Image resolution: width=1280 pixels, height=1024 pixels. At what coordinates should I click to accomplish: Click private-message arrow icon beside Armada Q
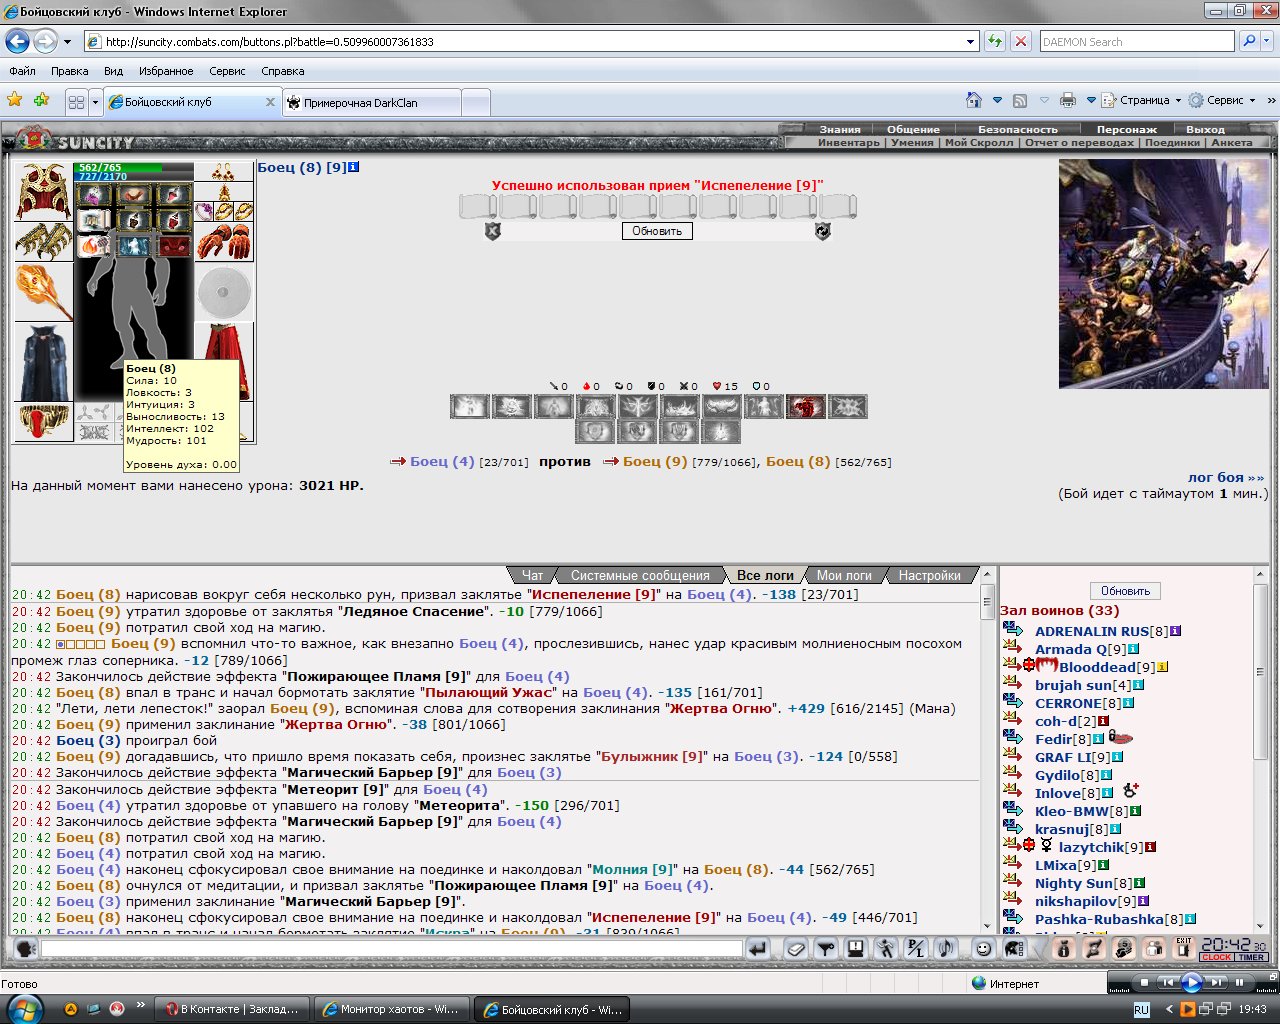tap(1012, 647)
